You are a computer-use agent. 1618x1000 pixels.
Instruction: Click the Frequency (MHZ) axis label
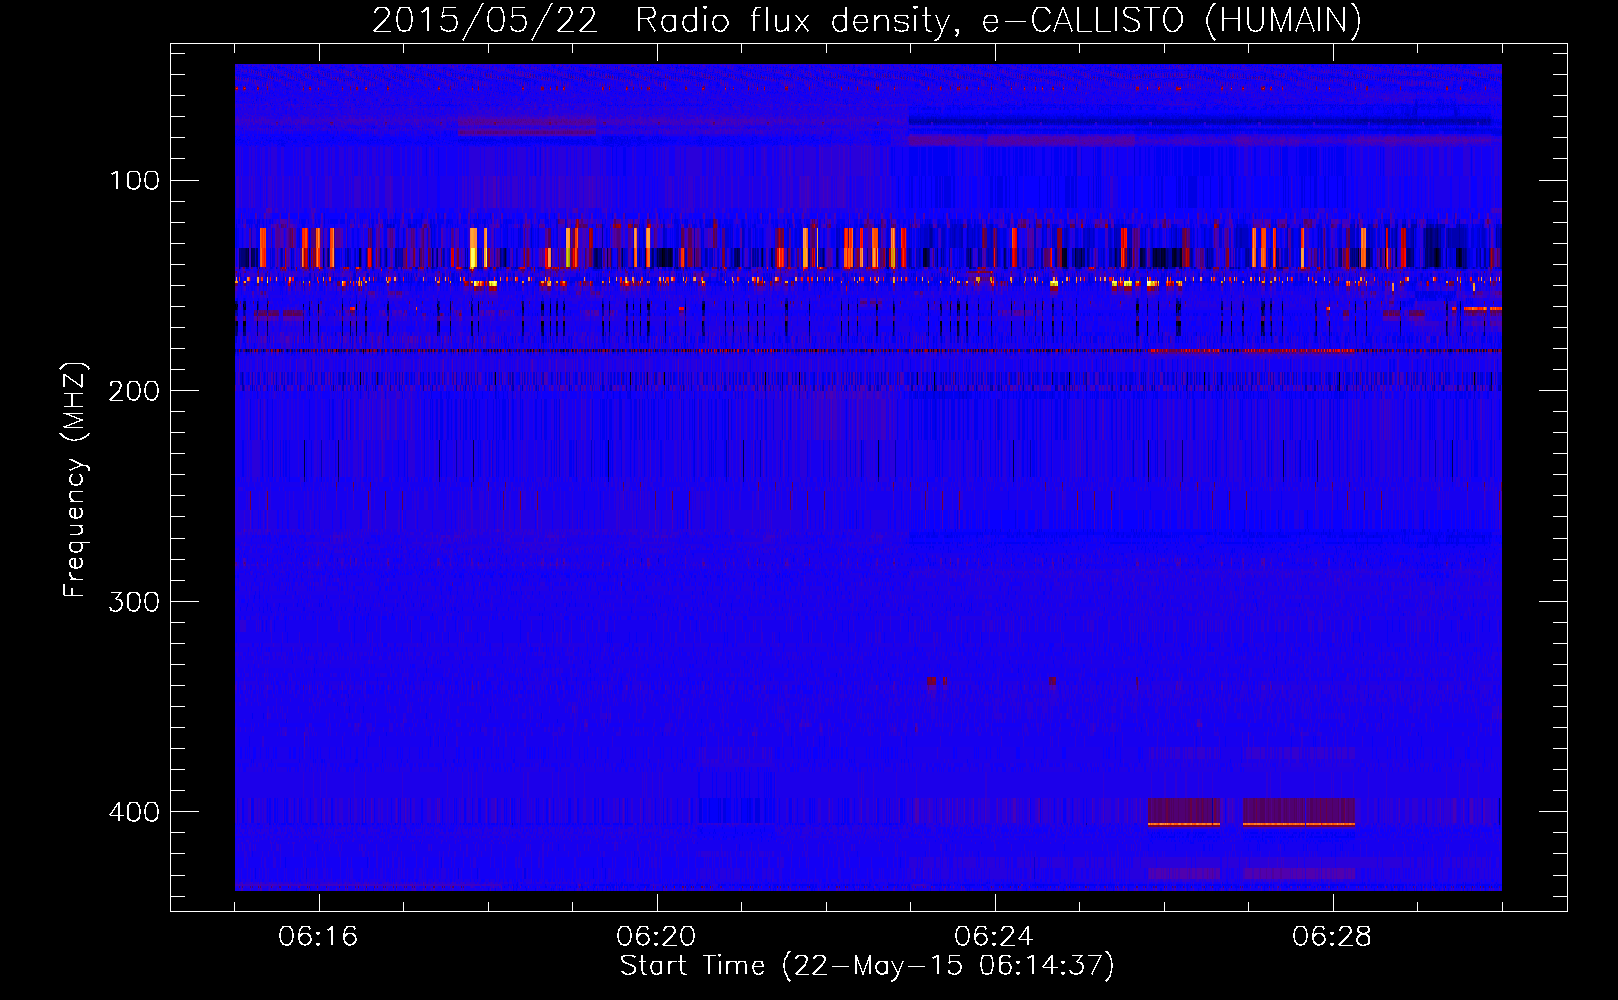pos(75,480)
